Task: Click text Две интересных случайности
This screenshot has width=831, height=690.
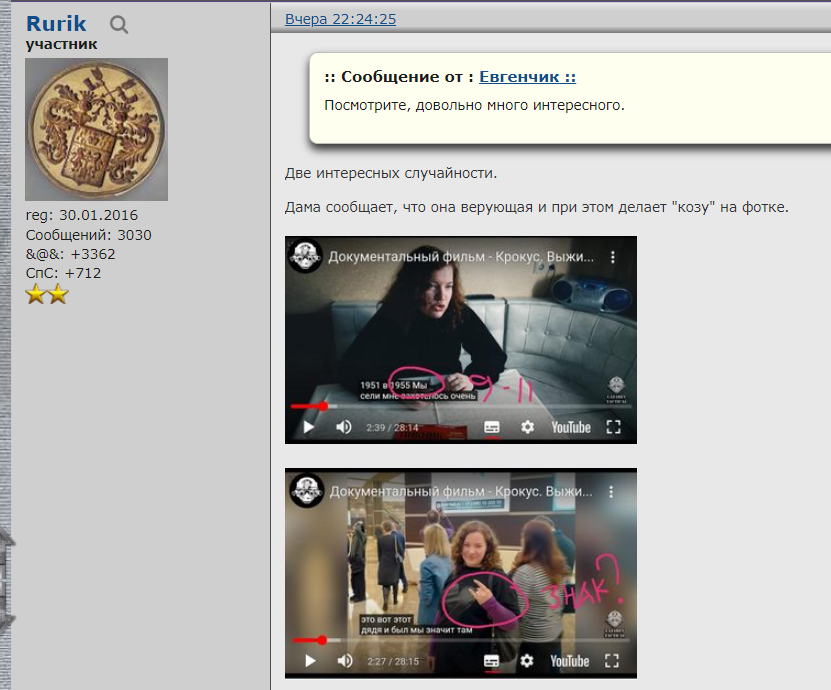Action: click(x=391, y=173)
